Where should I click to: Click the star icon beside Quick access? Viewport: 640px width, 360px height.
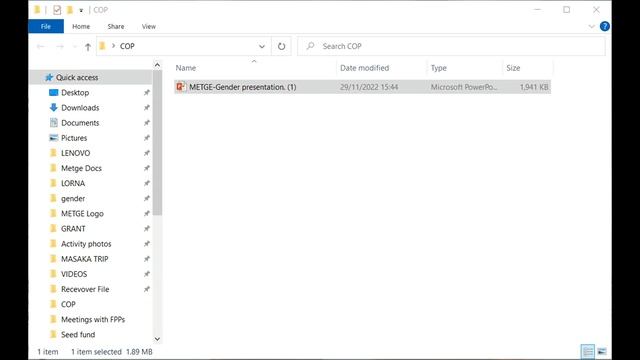[49, 78]
